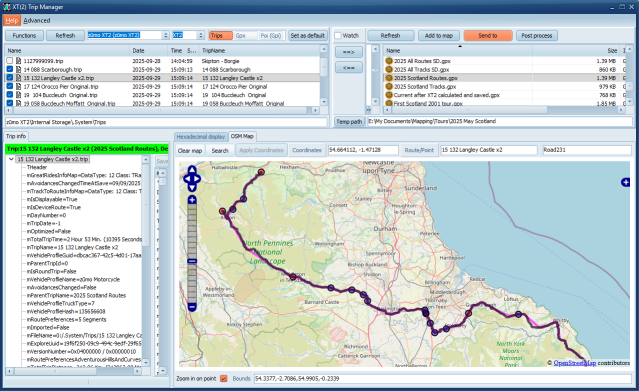Uncheck 19 104 Buccleuch Original.trip checkbox
Viewport: 639px width, 391px height.
click(x=9, y=95)
